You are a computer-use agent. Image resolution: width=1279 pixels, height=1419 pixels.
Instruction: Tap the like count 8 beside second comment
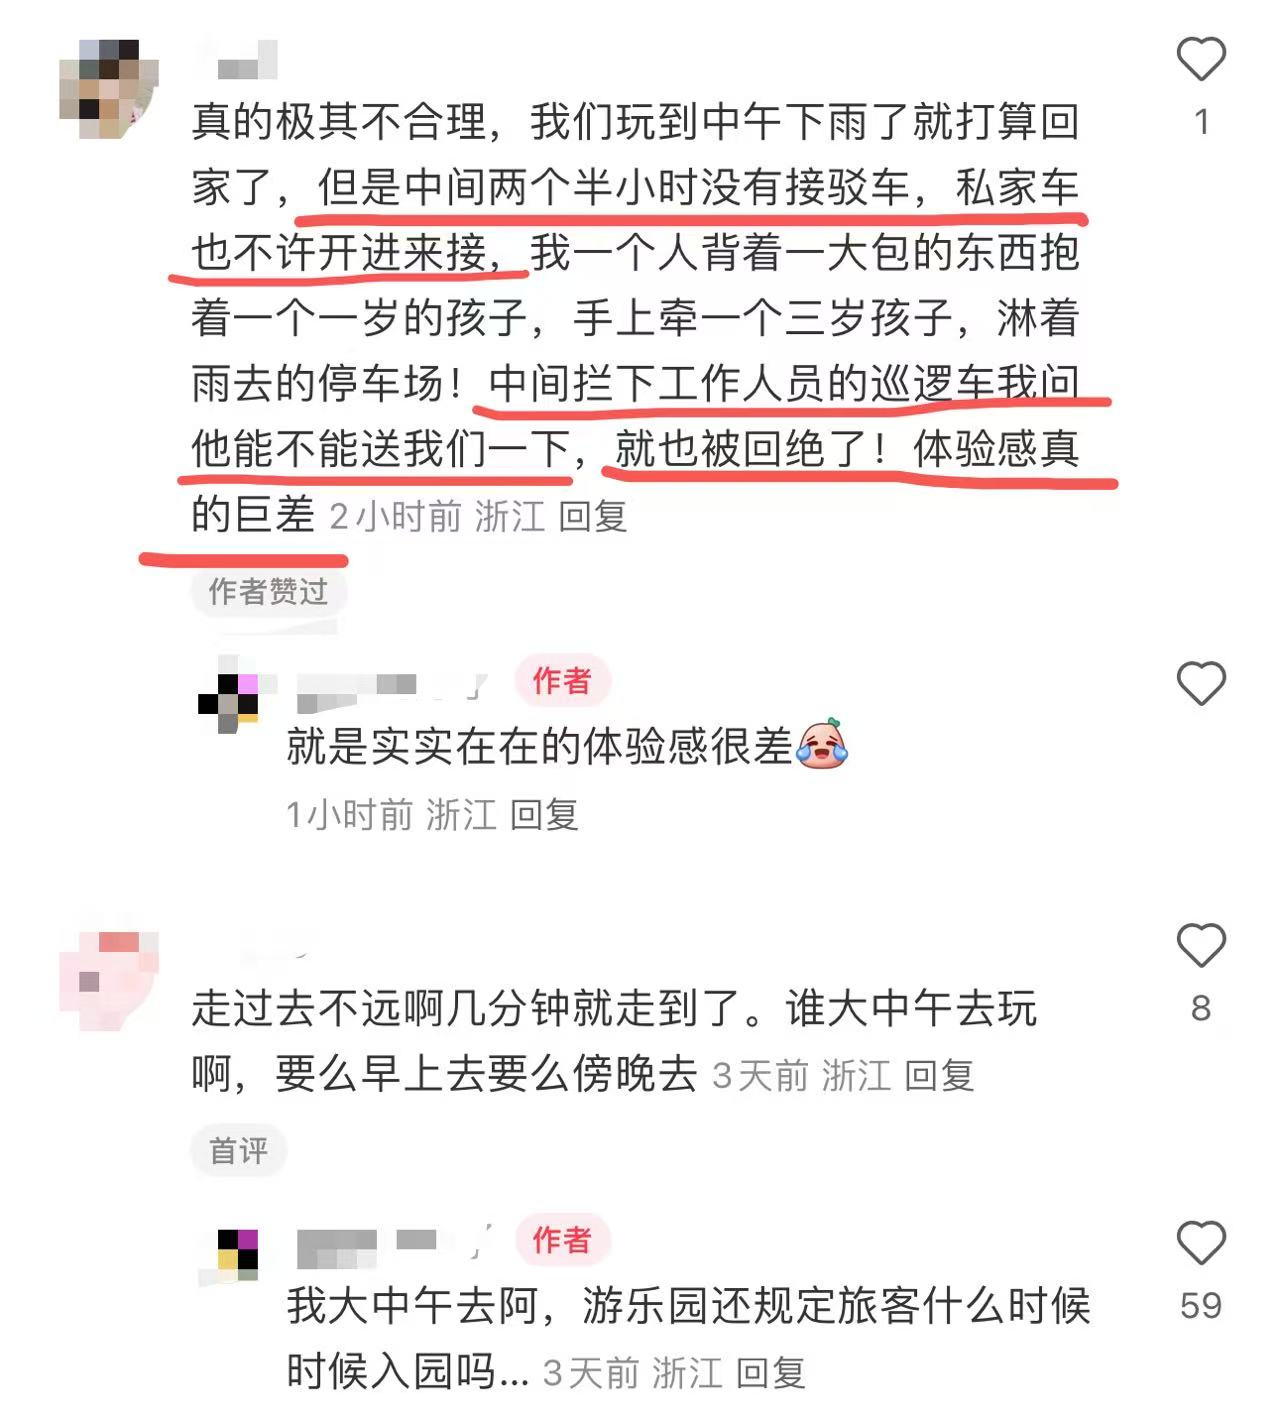1201,1008
